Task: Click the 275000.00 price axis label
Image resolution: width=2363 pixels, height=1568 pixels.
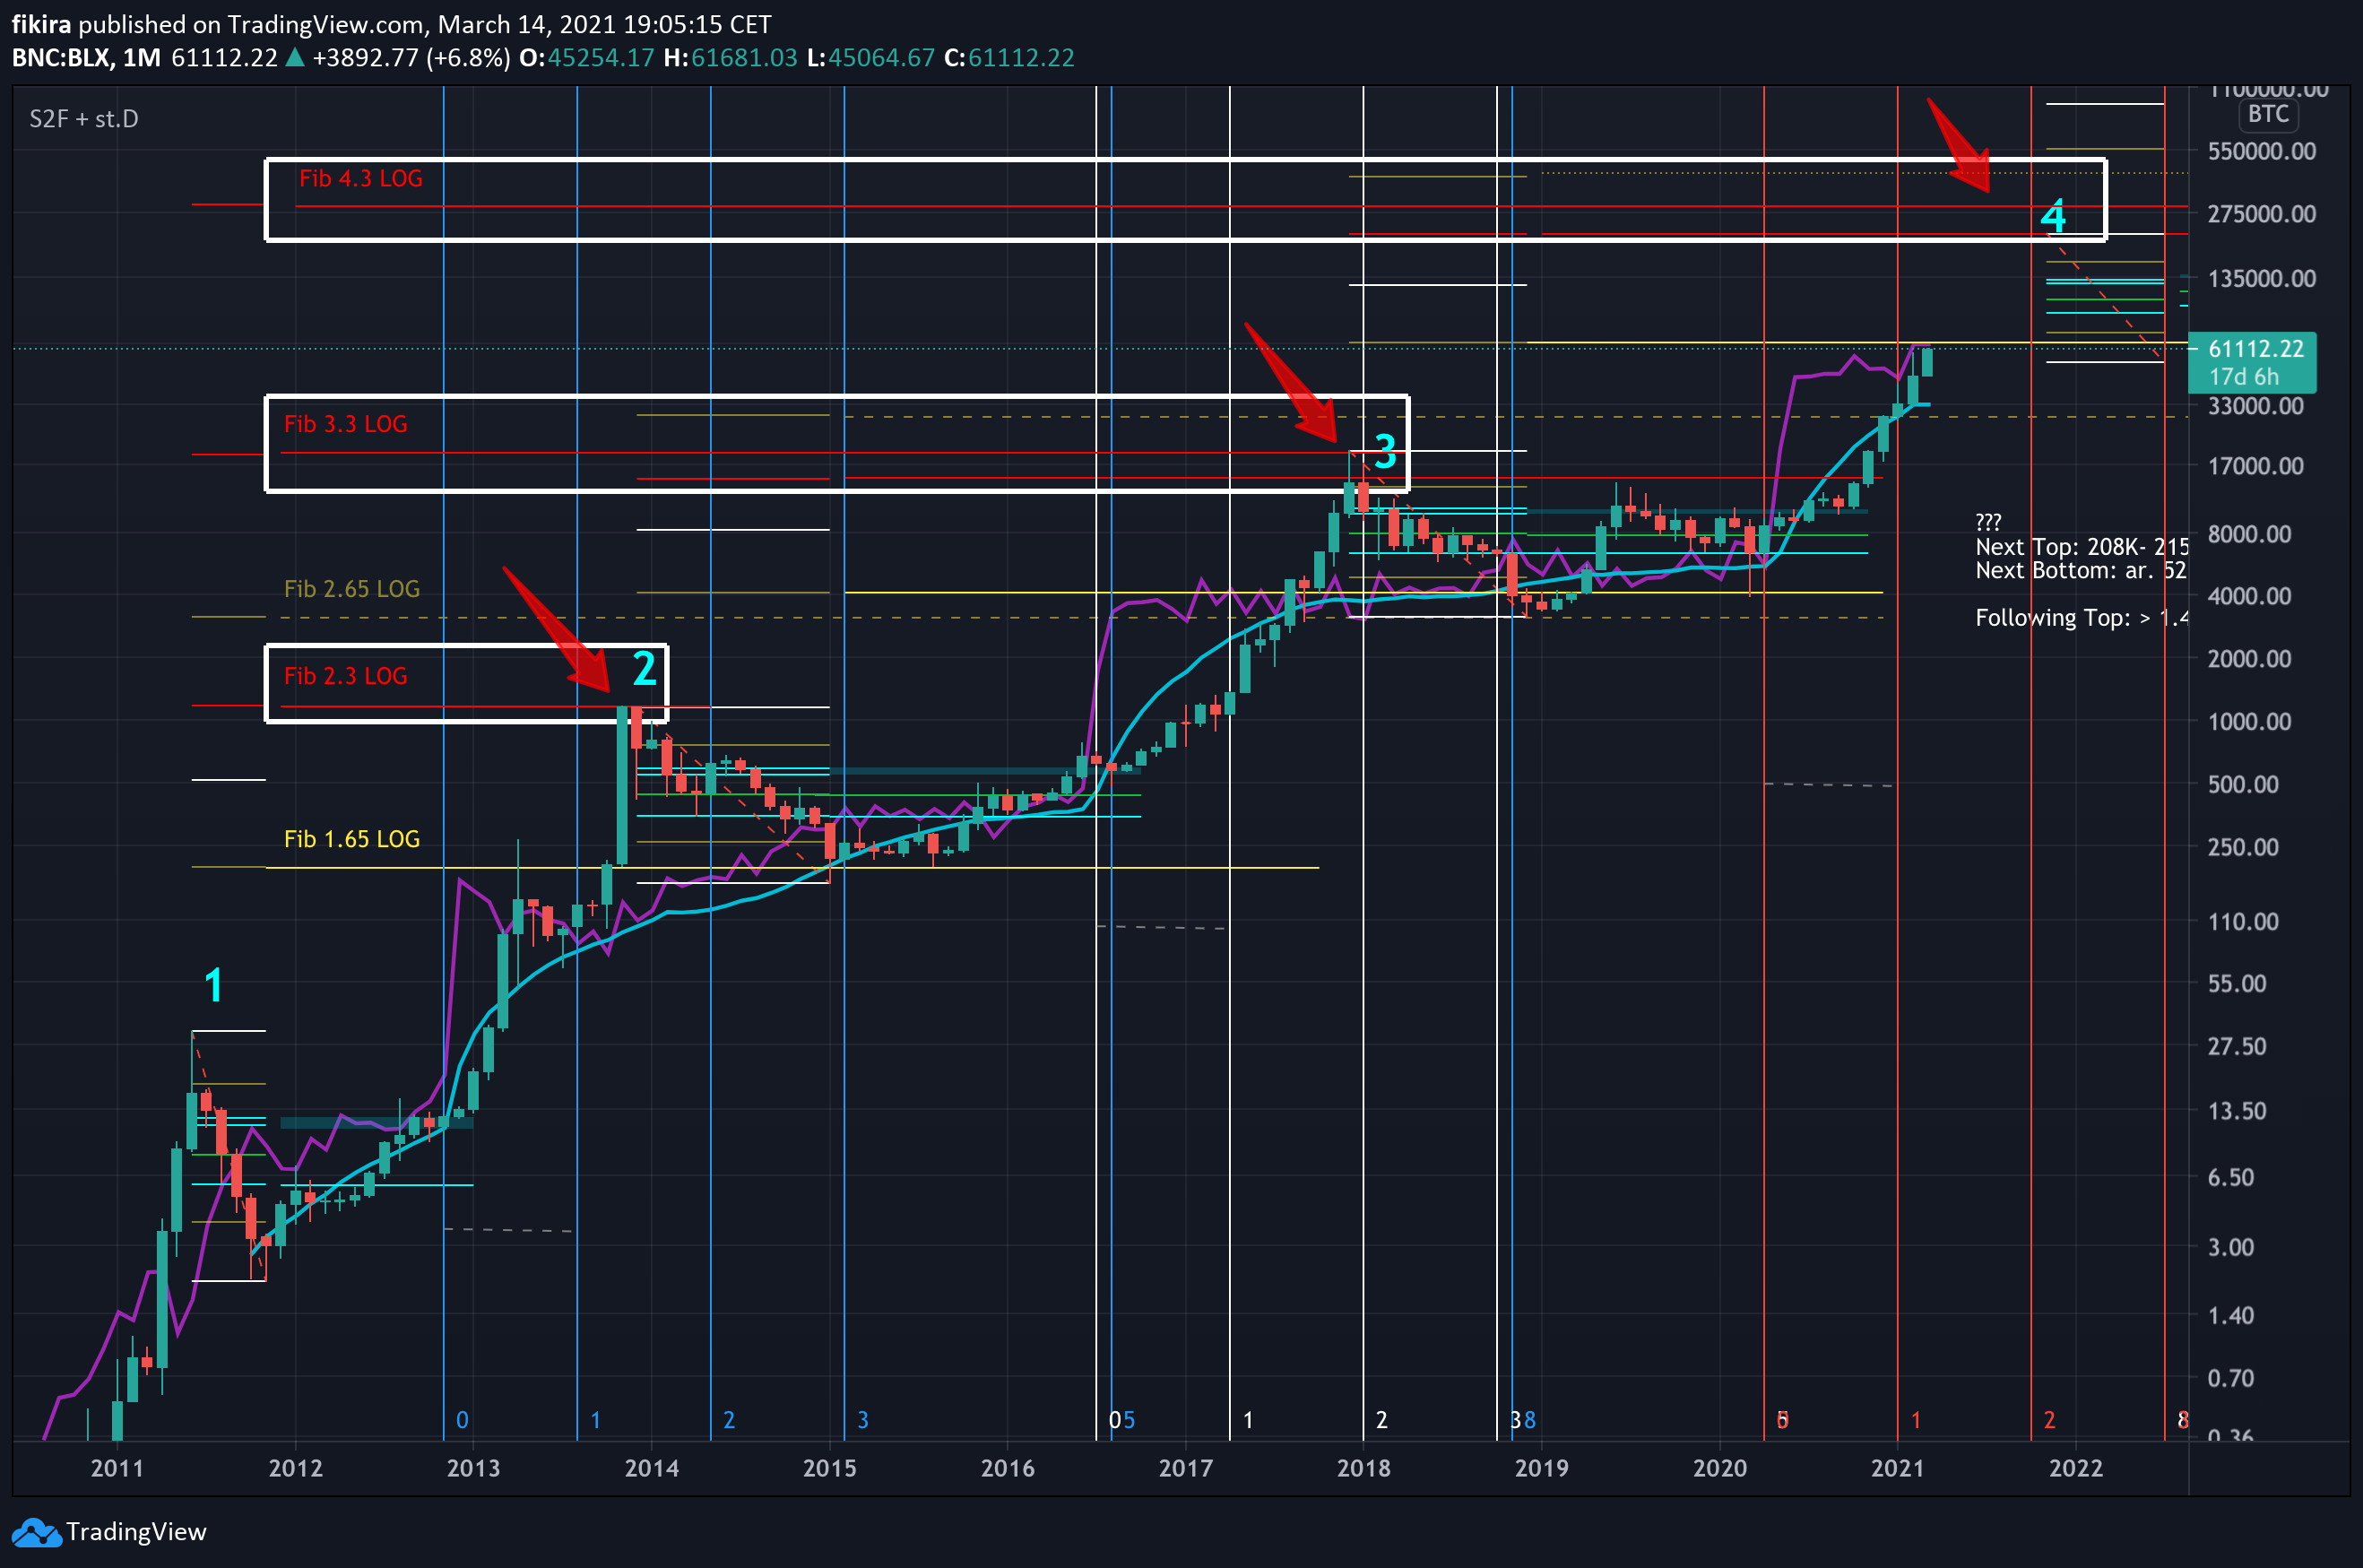Action: [x=2261, y=214]
